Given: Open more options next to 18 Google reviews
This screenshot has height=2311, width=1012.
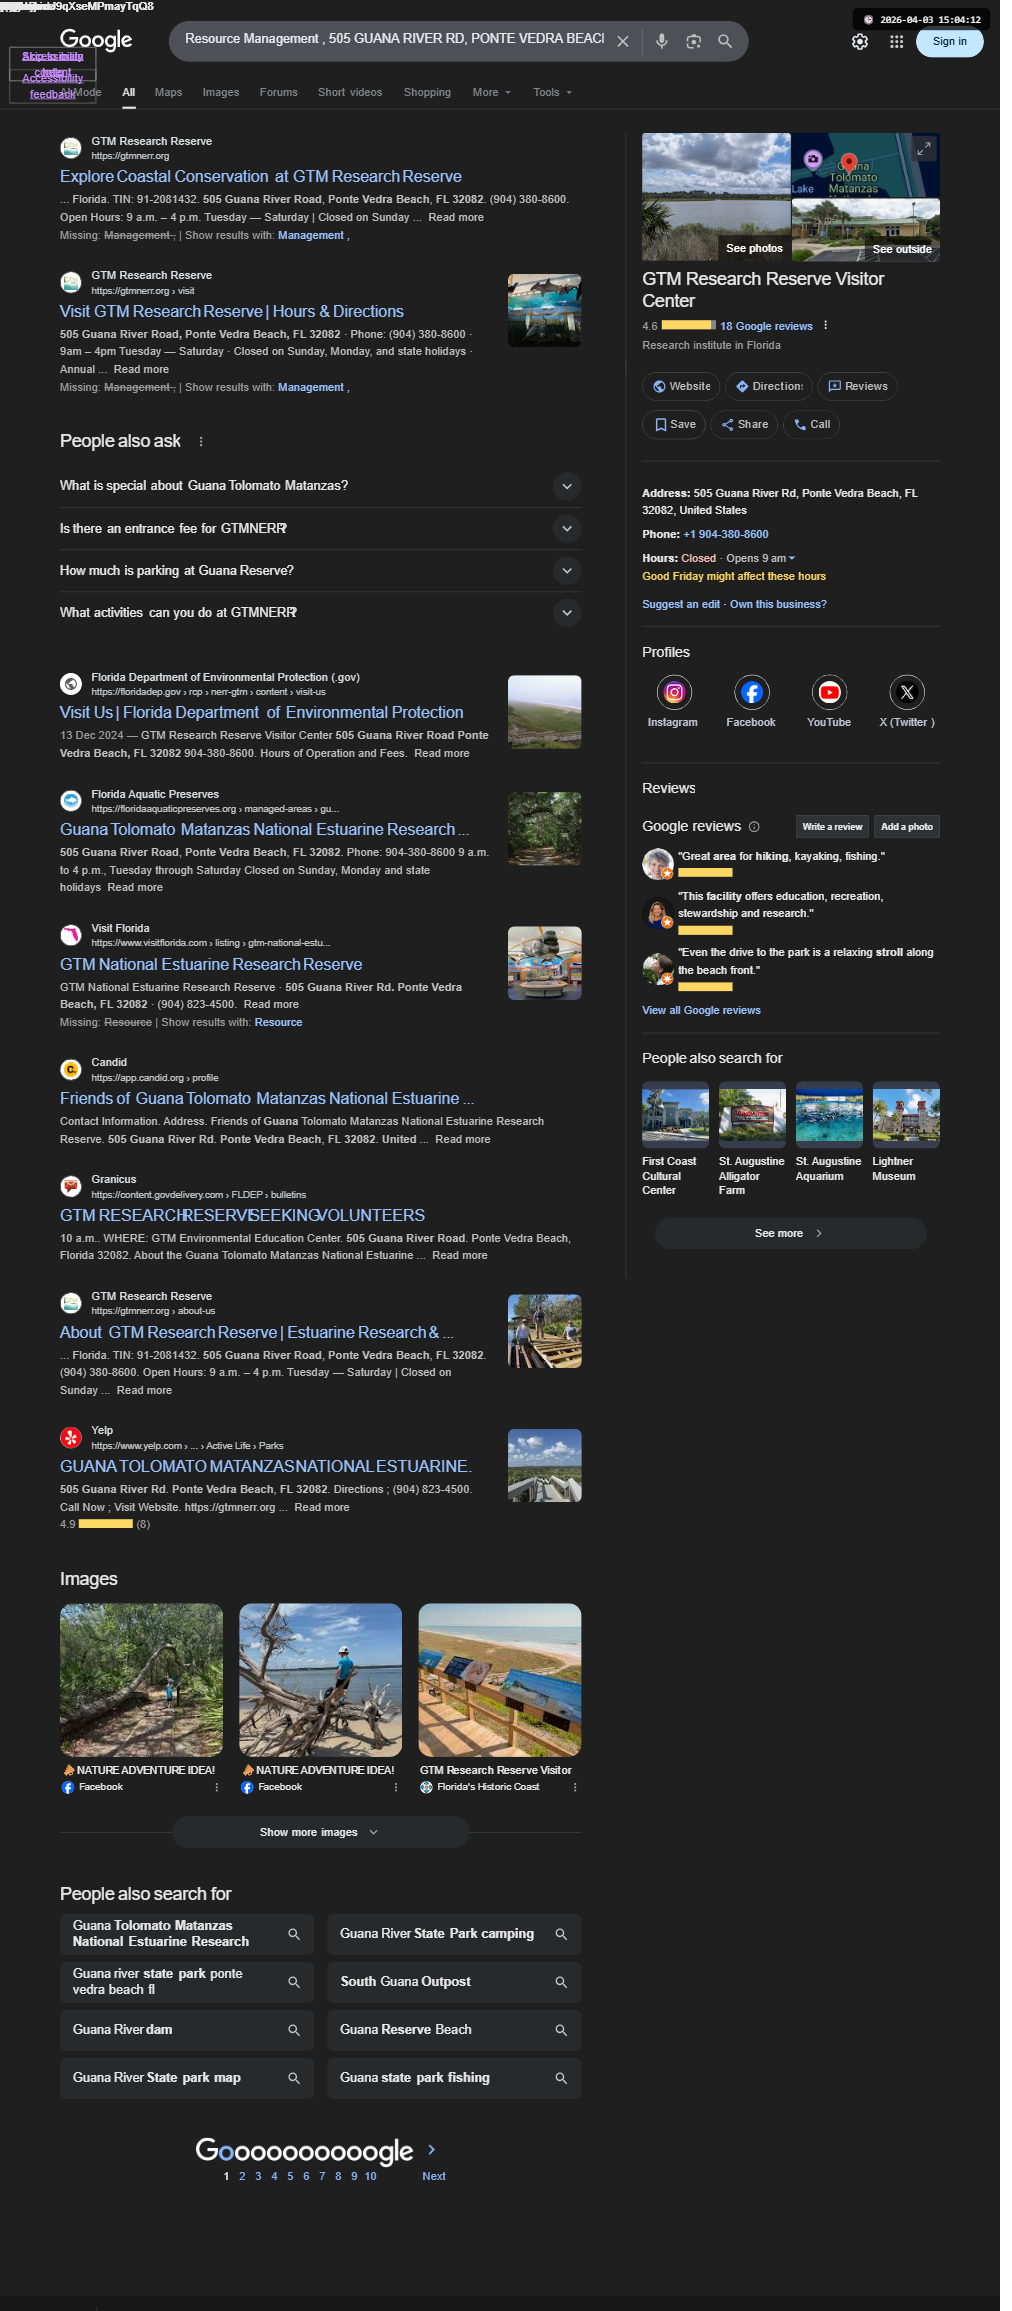Looking at the screenshot, I should tap(825, 325).
